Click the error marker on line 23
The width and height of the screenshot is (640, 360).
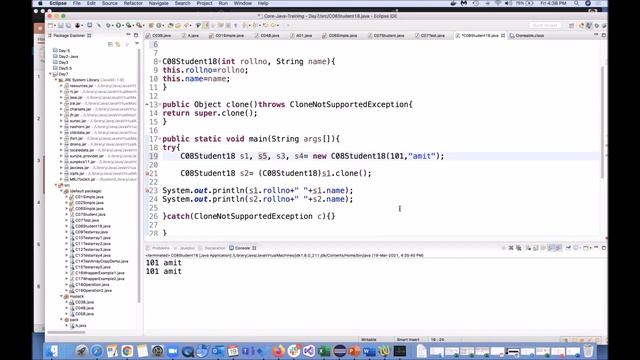click(147, 191)
